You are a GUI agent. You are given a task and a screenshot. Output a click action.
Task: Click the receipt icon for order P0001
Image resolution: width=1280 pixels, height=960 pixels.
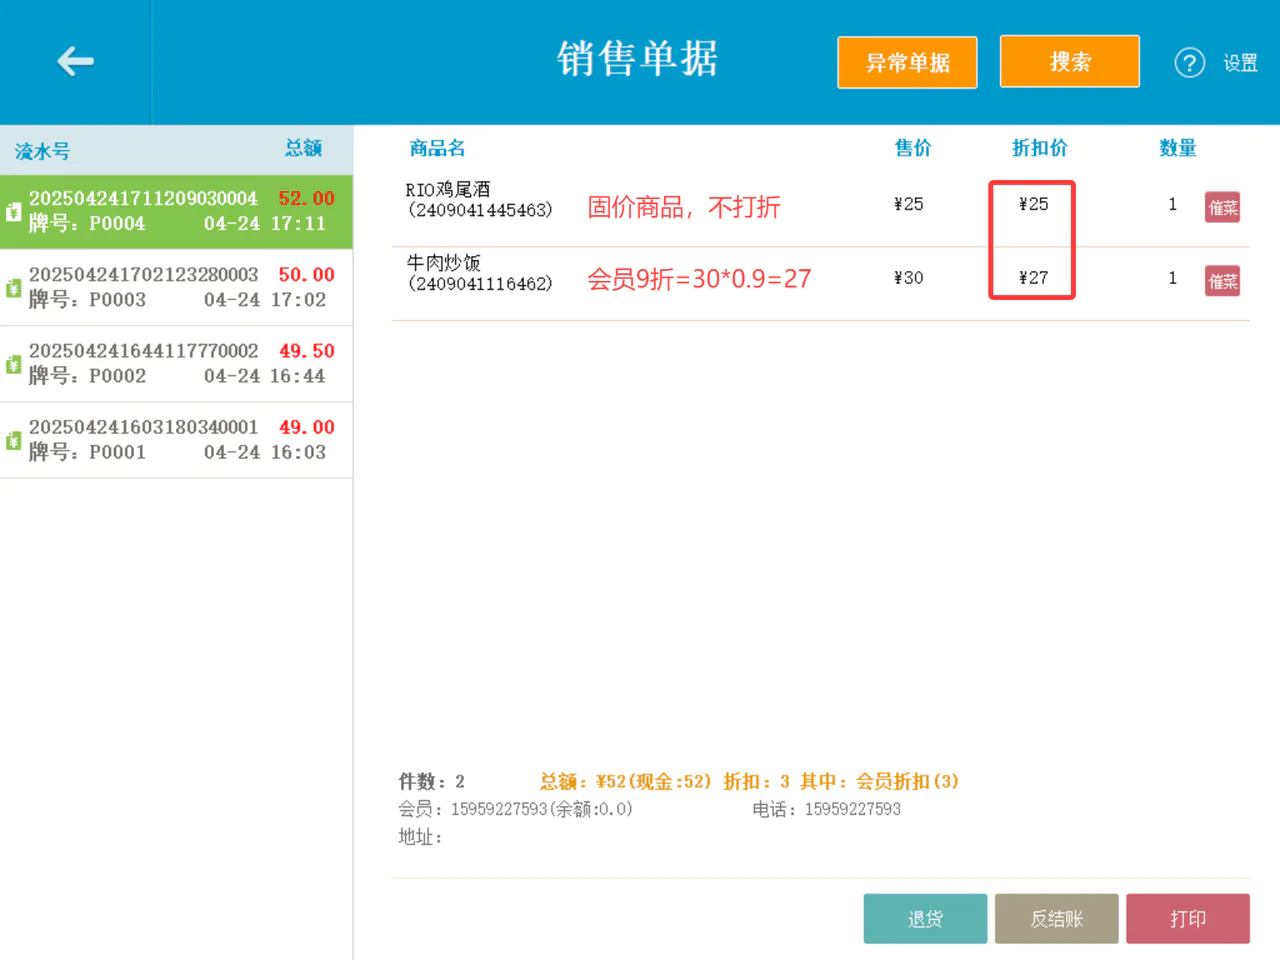click(13, 440)
